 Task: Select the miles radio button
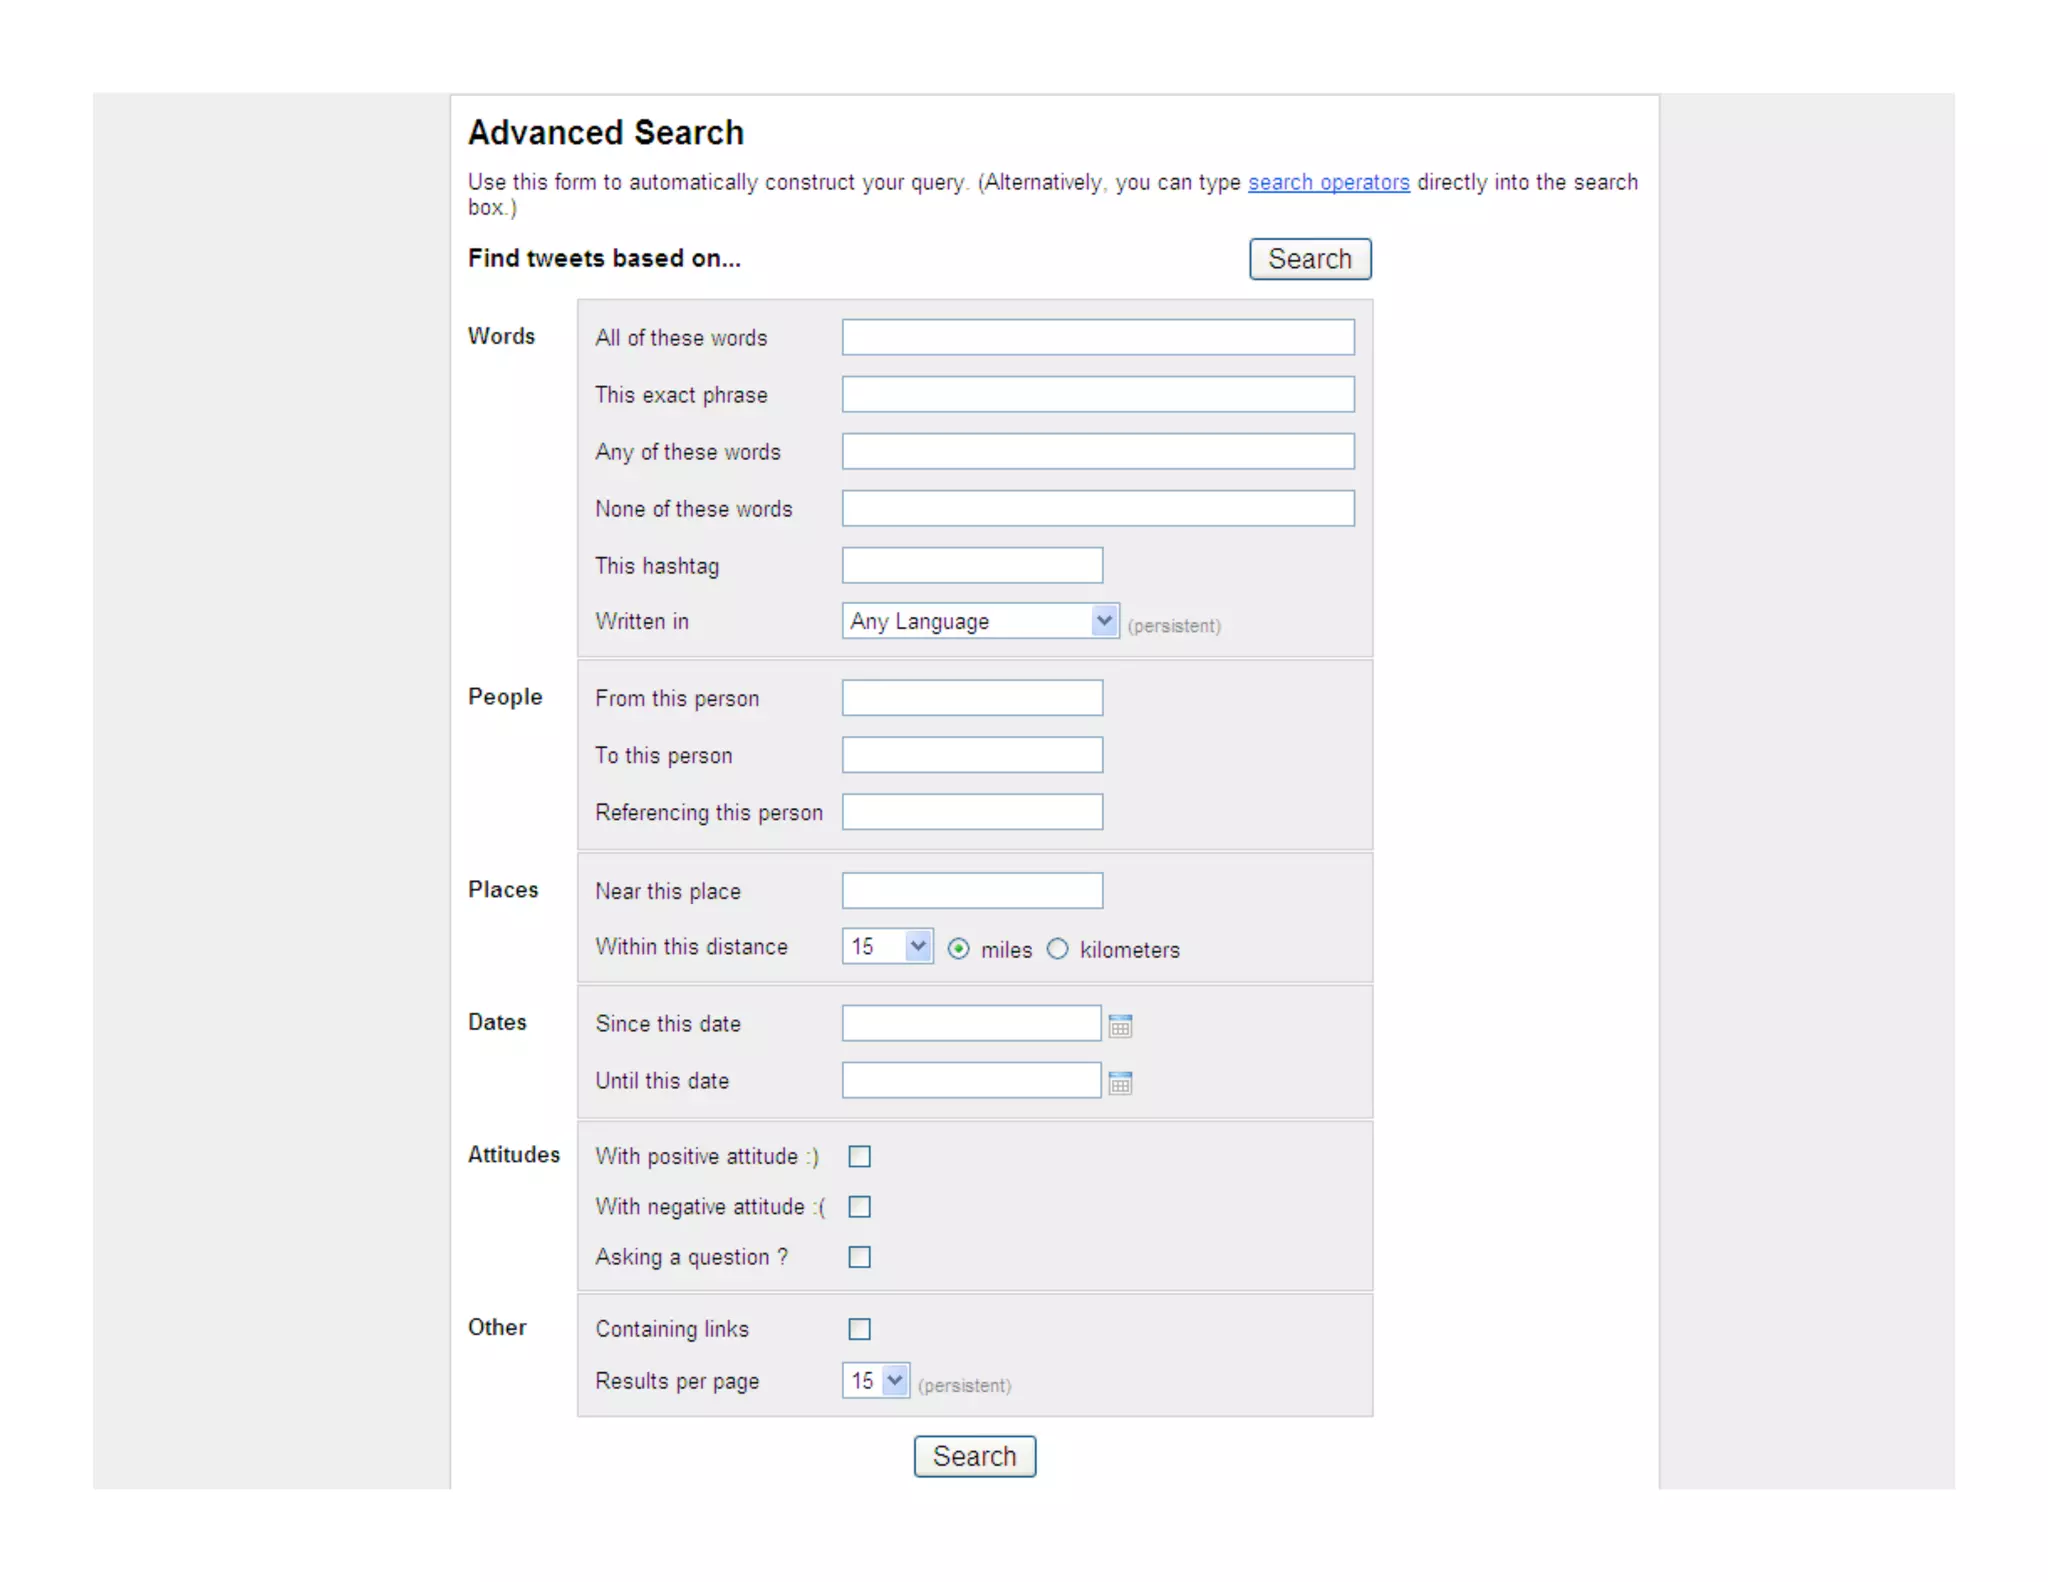click(958, 948)
